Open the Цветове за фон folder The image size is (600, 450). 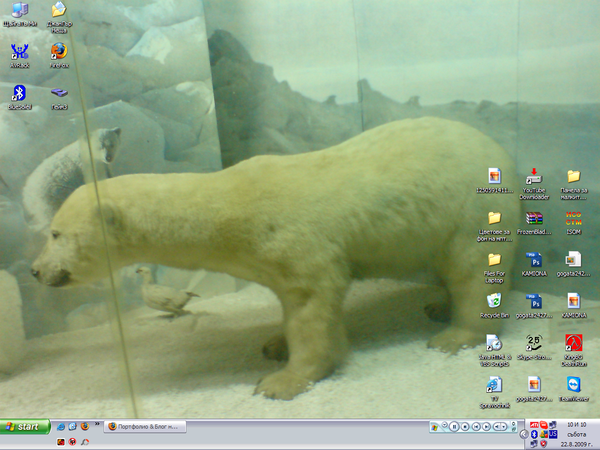(494, 226)
